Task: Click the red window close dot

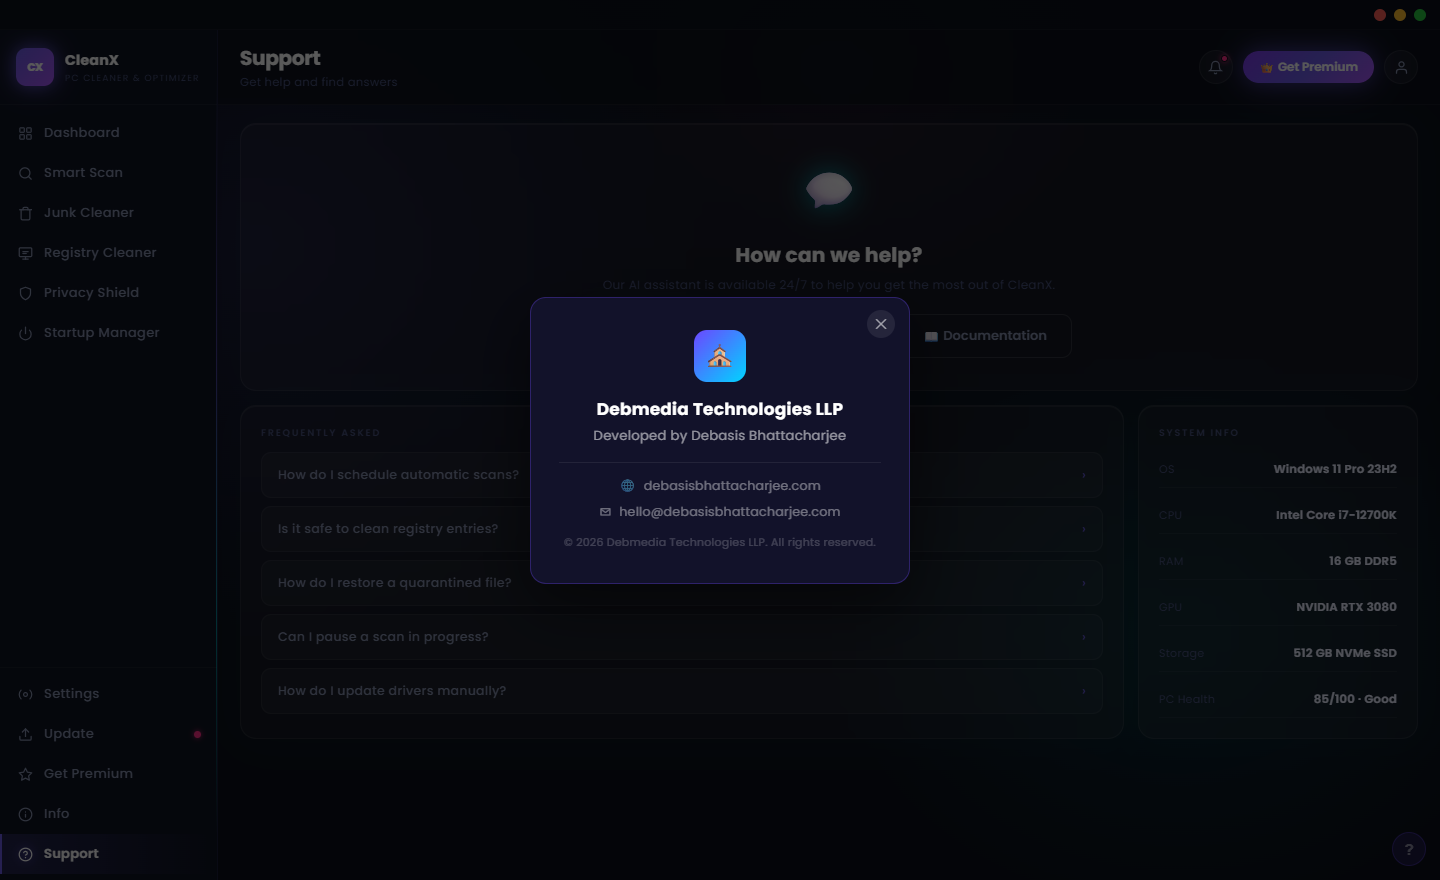Action: (1380, 15)
